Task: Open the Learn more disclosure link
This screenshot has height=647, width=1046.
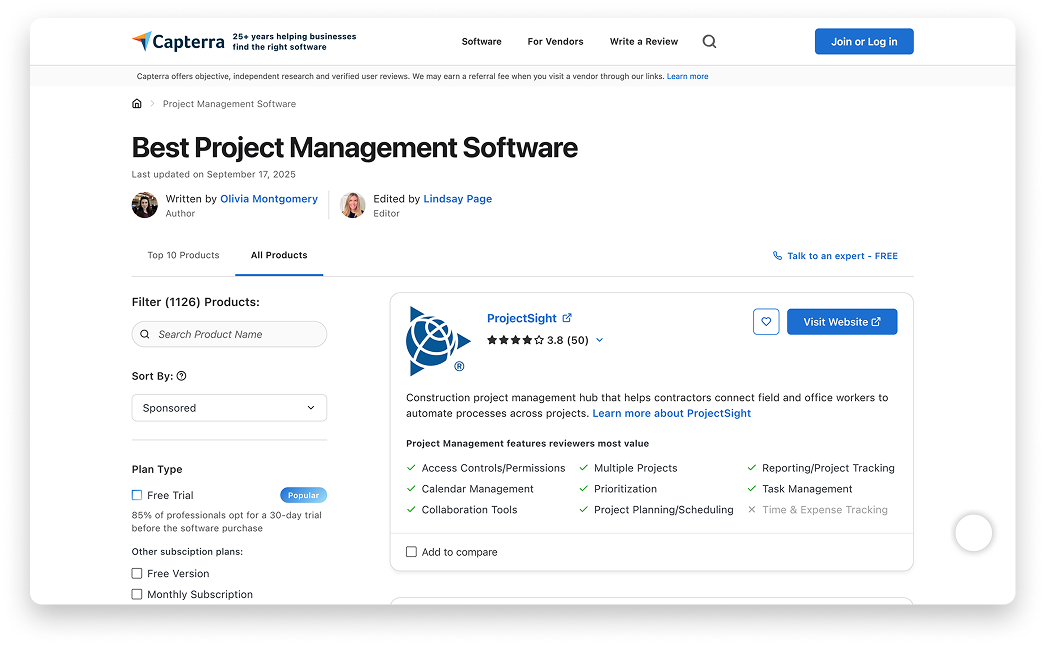Action: [688, 76]
